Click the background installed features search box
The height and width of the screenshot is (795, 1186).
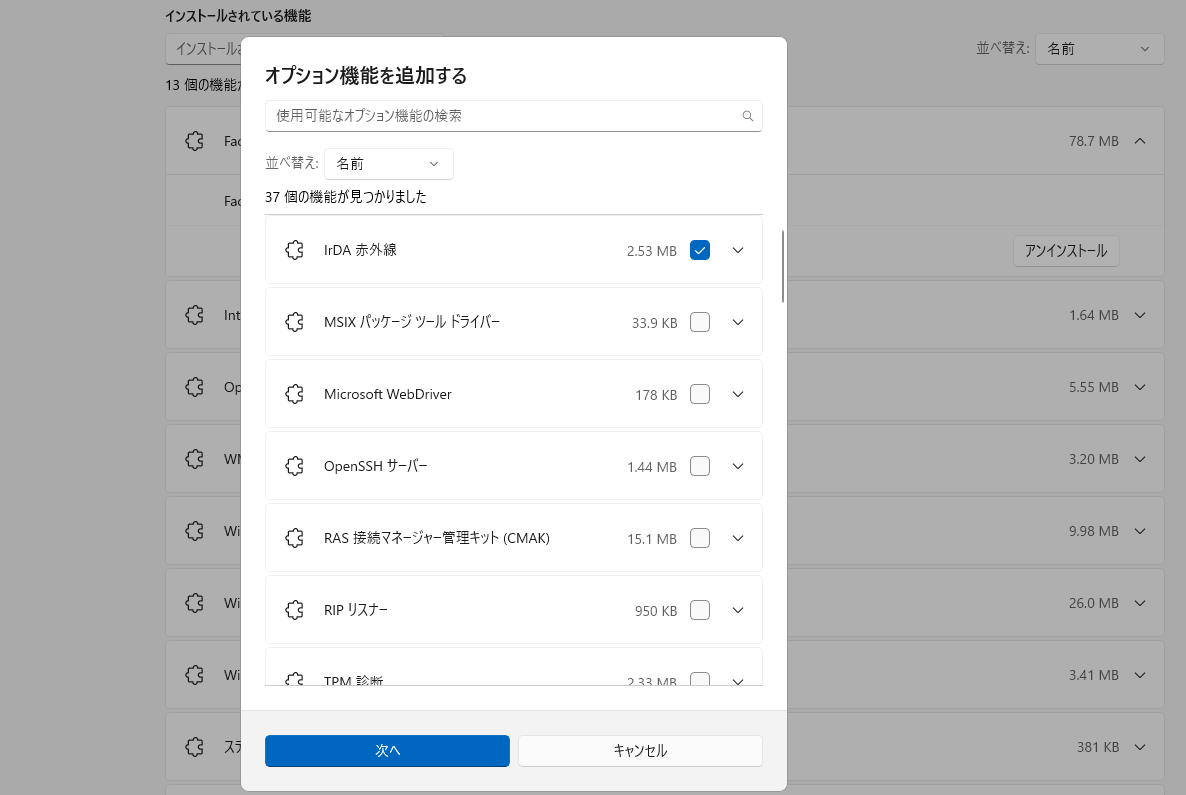(x=203, y=48)
